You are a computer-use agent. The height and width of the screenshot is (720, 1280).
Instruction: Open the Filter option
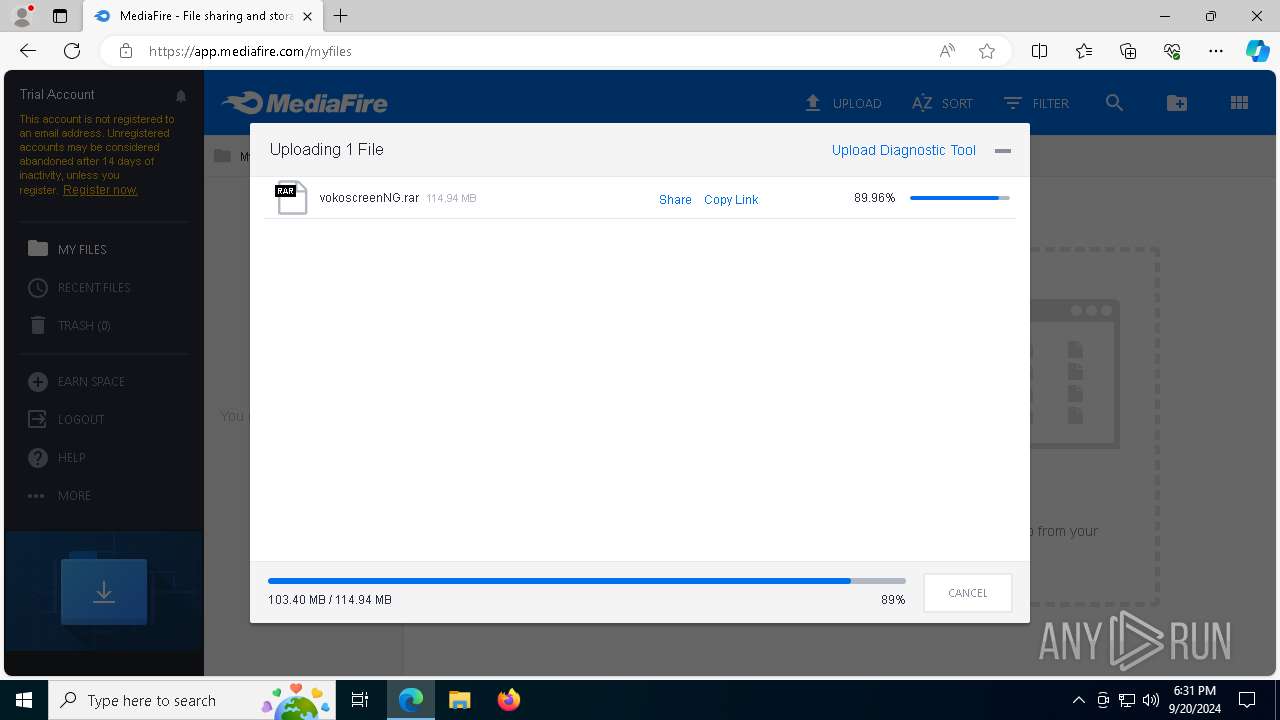click(x=1036, y=103)
